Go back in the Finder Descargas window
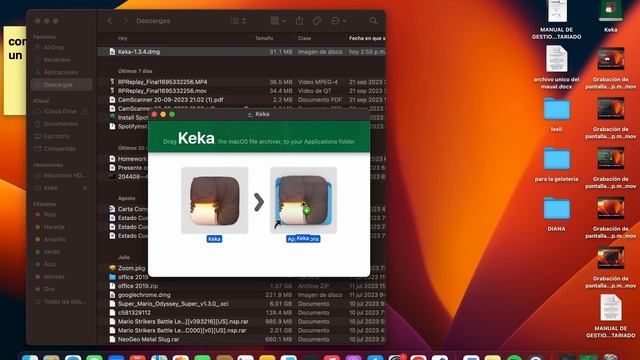 109,20
